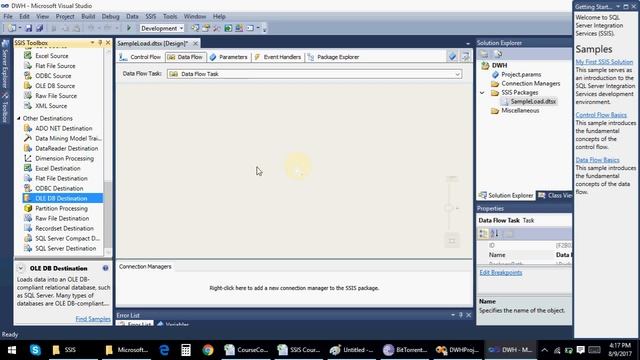Image resolution: width=640 pixels, height=360 pixels.
Task: Click Edit Breakpoints link
Action: (500, 273)
